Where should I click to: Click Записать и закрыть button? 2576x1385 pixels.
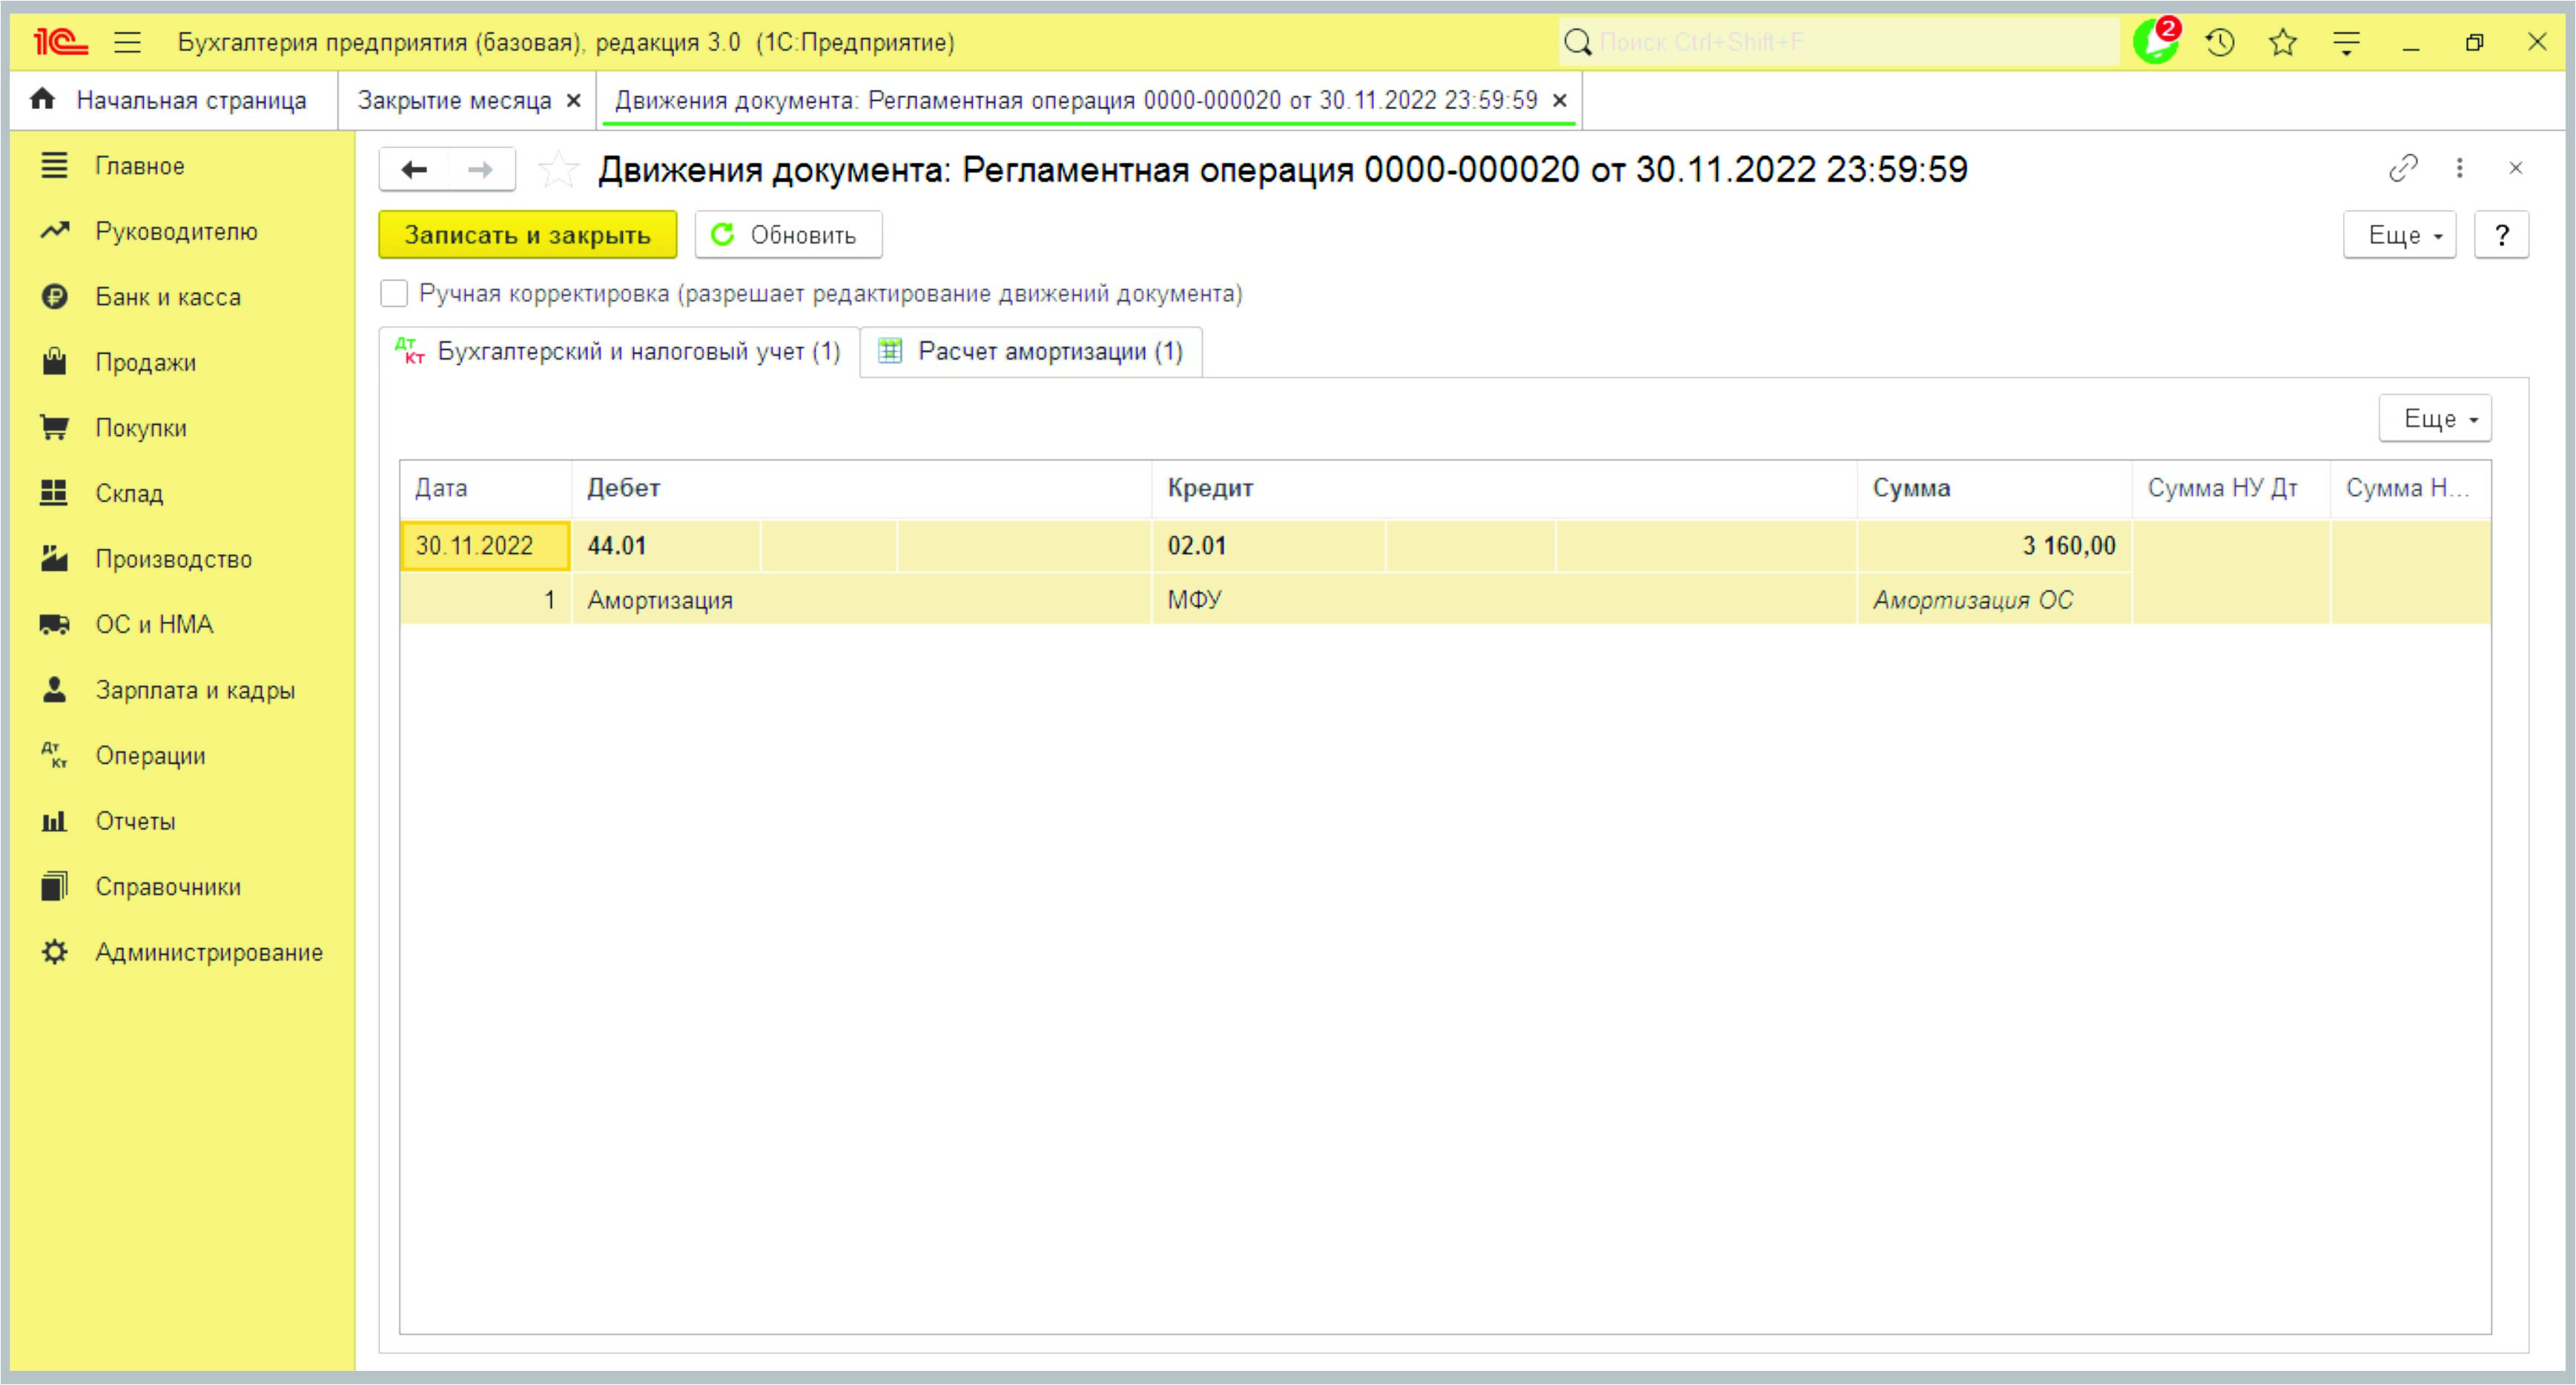click(527, 235)
